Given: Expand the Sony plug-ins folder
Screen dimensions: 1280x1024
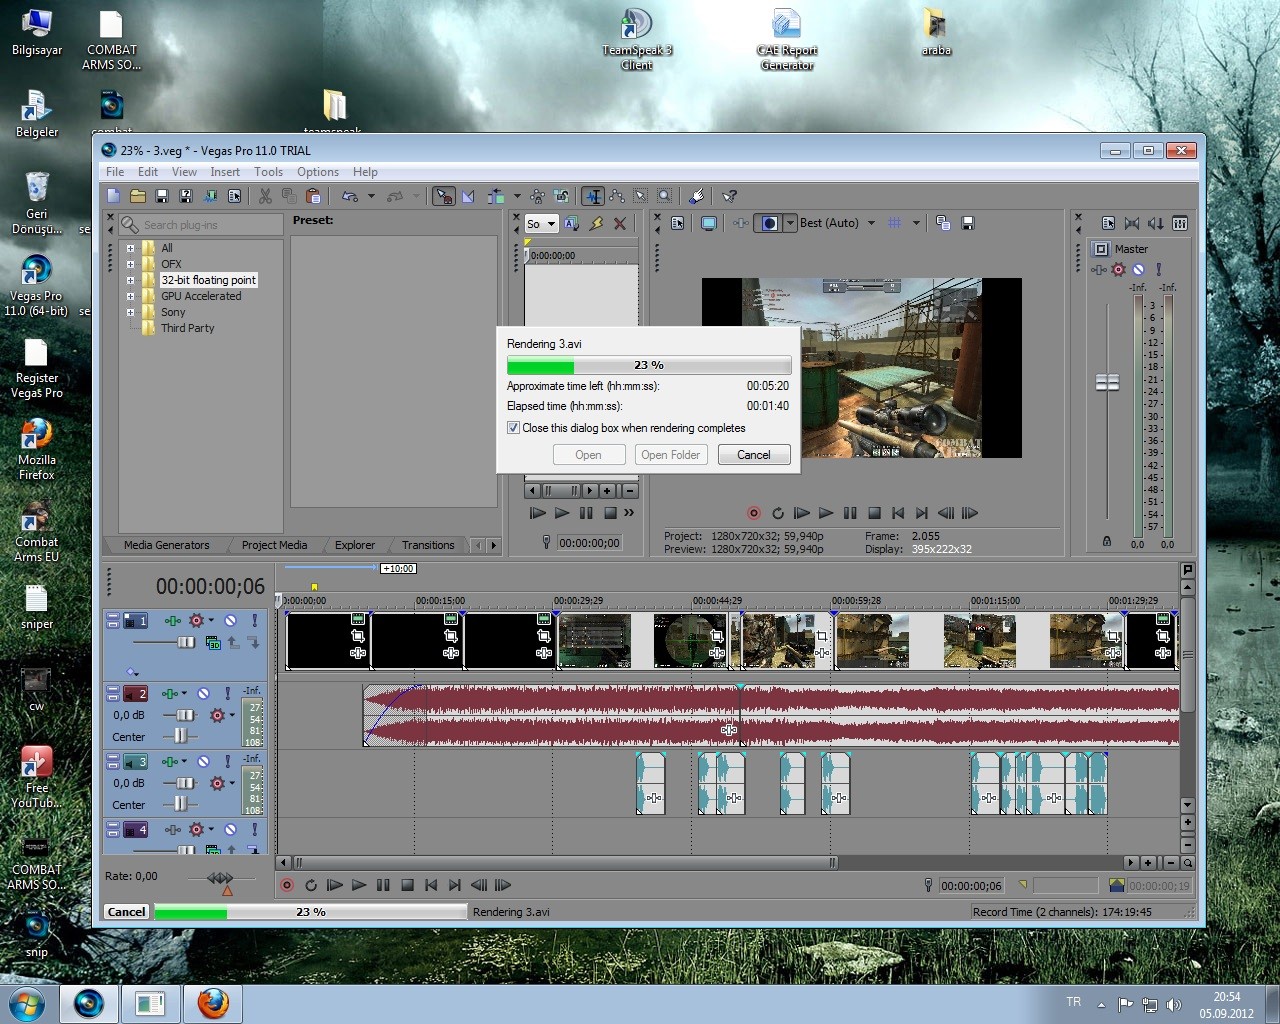Looking at the screenshot, I should tap(130, 312).
